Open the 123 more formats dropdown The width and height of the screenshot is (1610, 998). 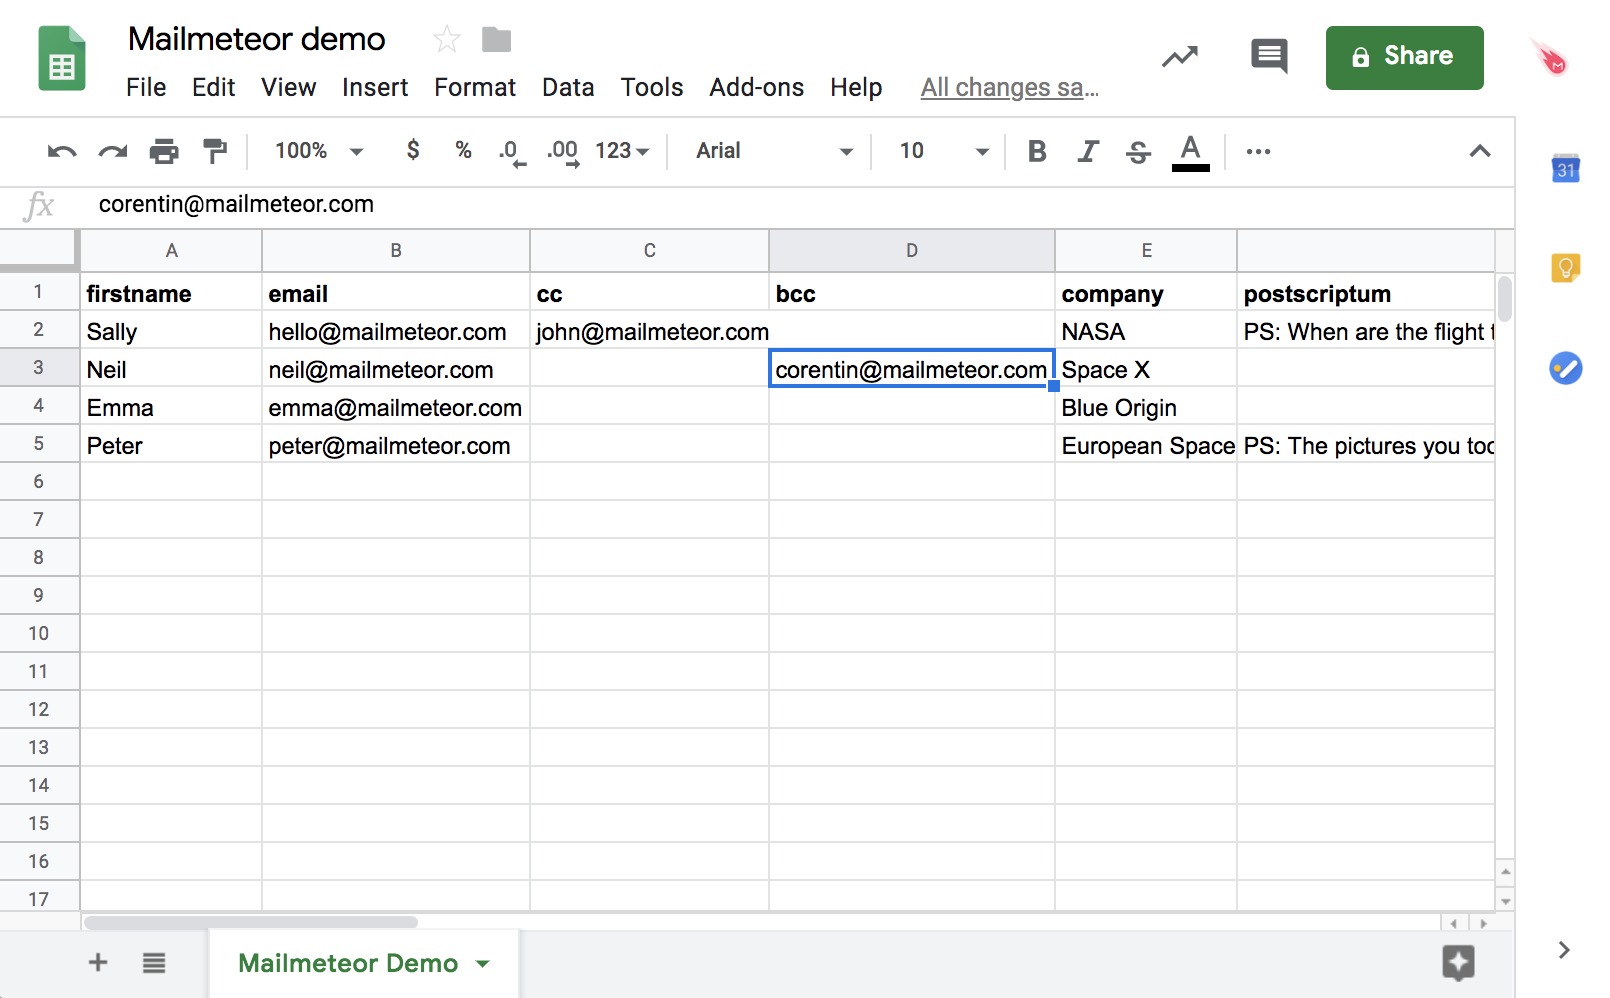click(622, 151)
